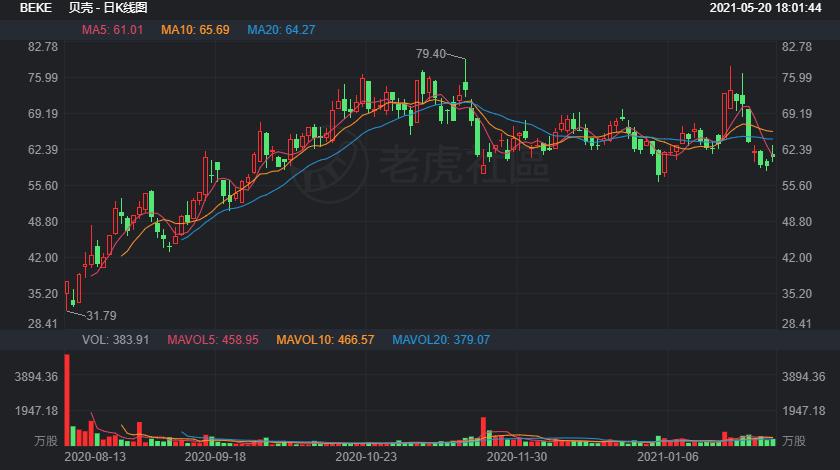The width and height of the screenshot is (840, 470).
Task: Click the left 万股 volume unit label
Action: coord(45,440)
